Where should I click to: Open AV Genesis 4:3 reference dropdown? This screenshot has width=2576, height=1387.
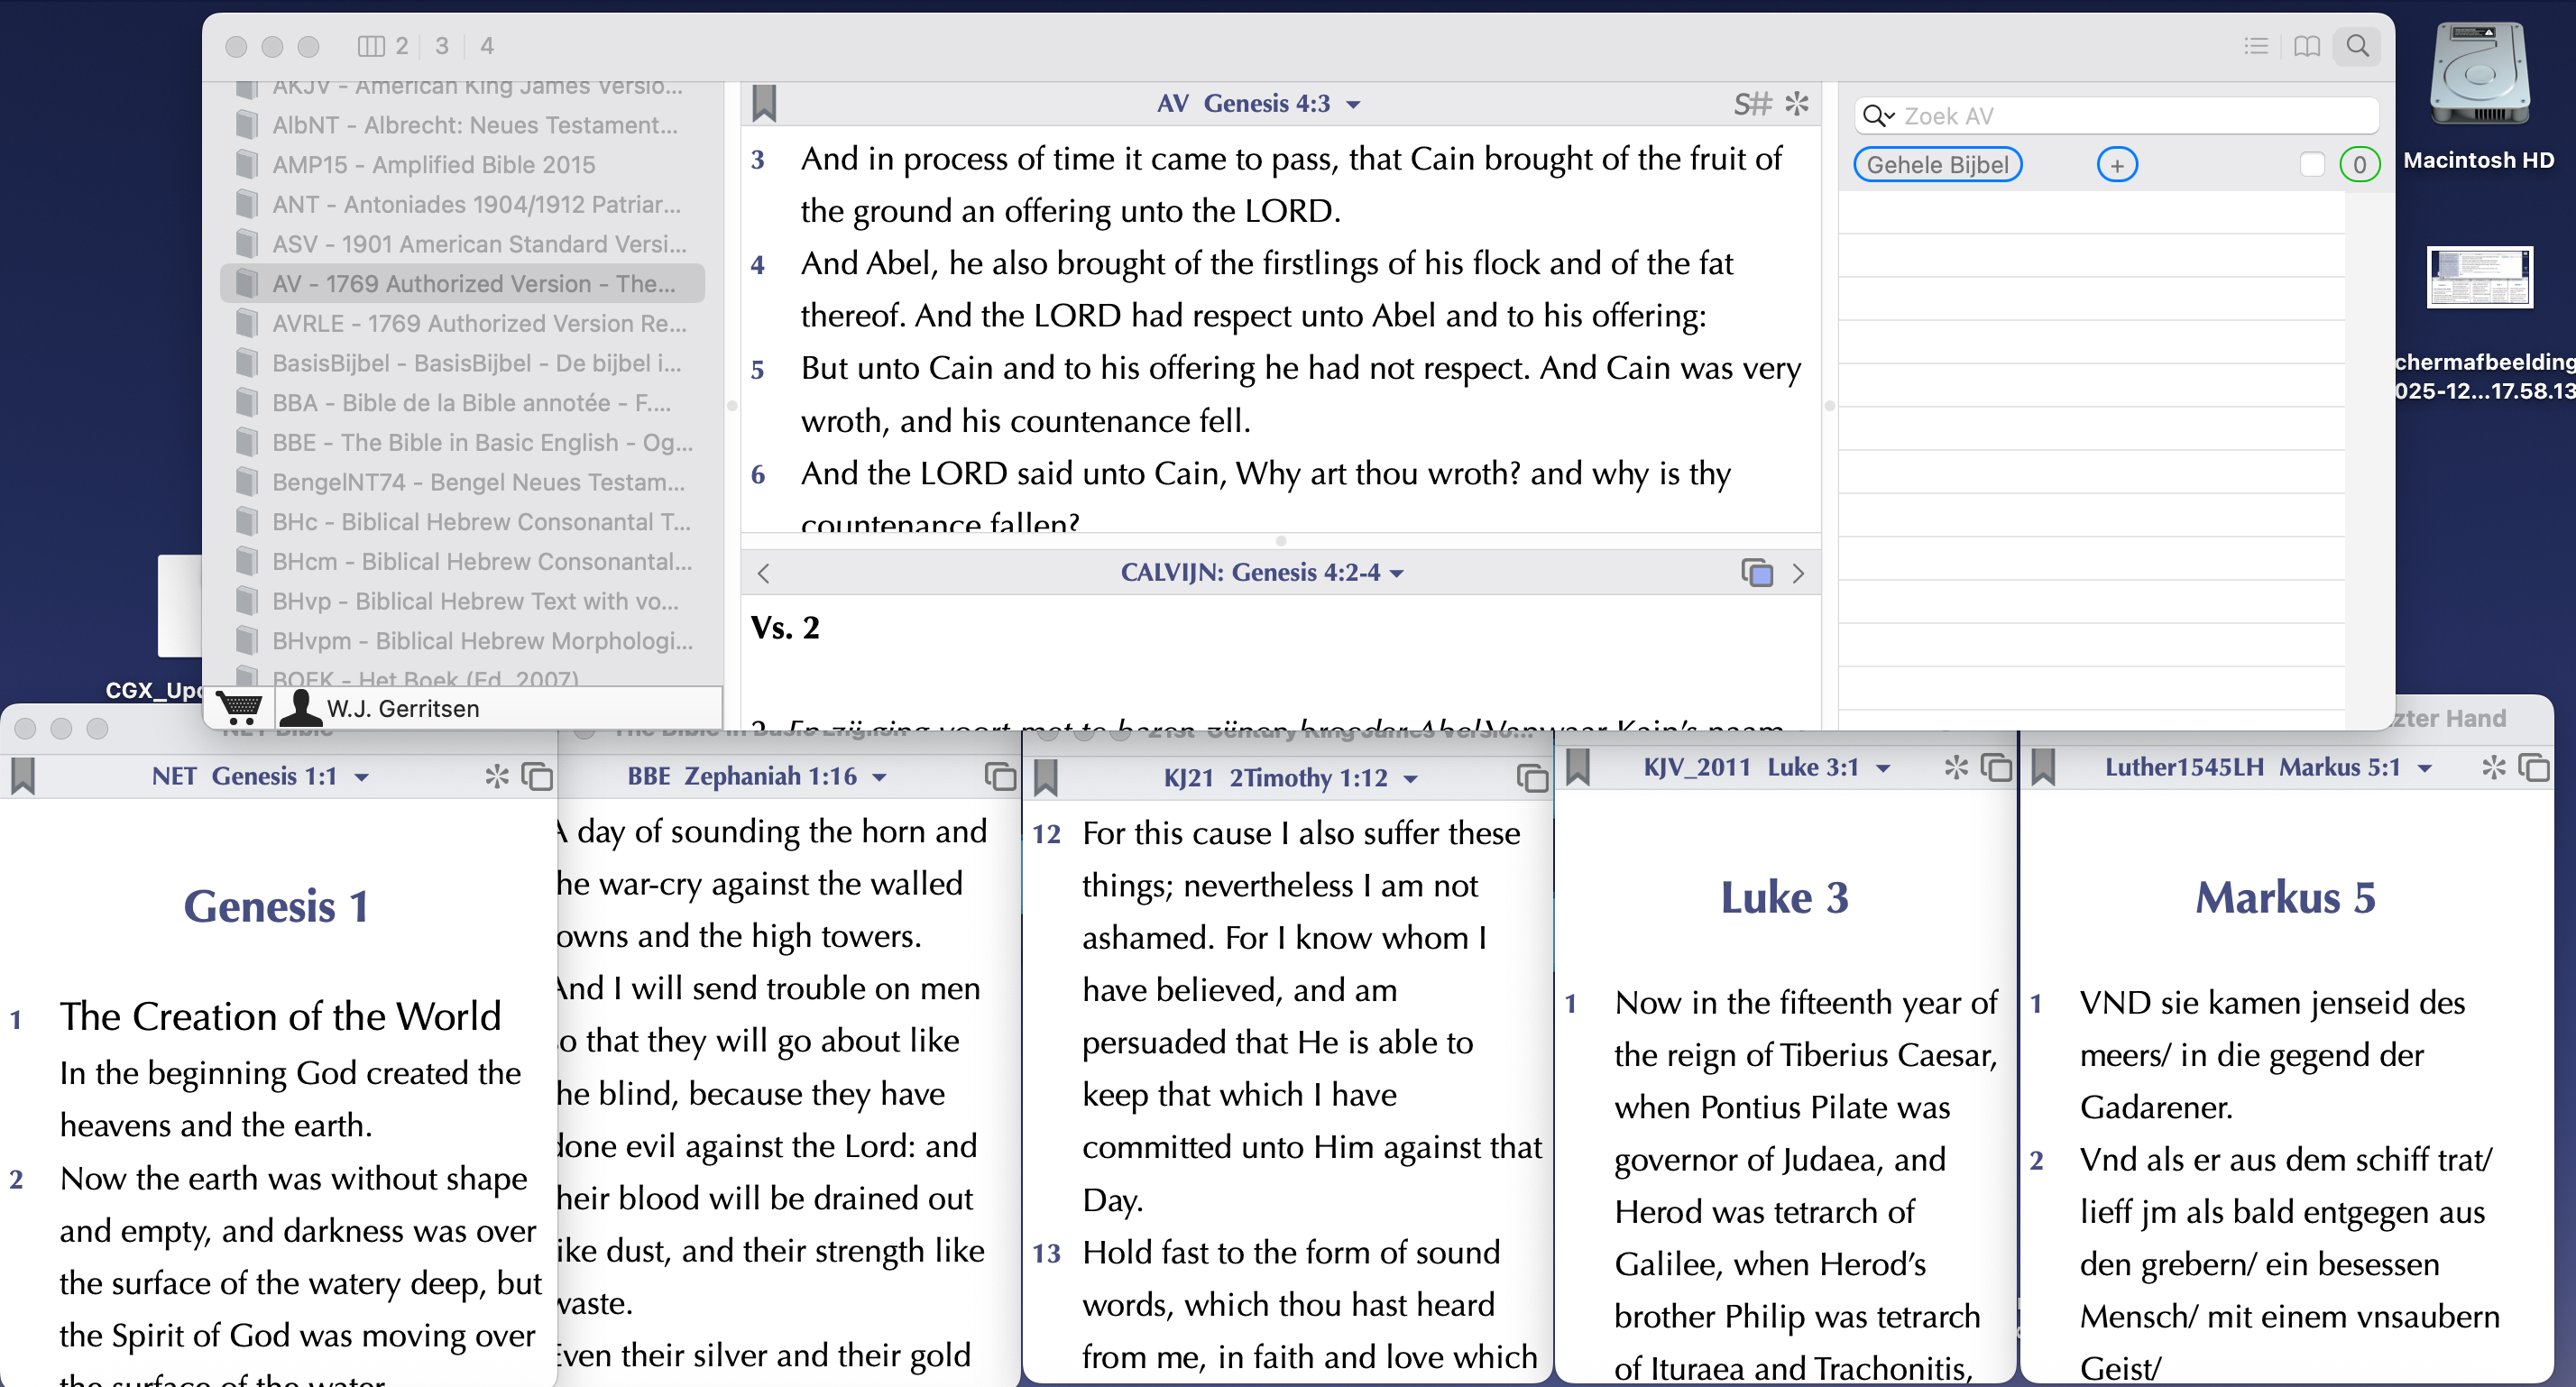click(1354, 105)
